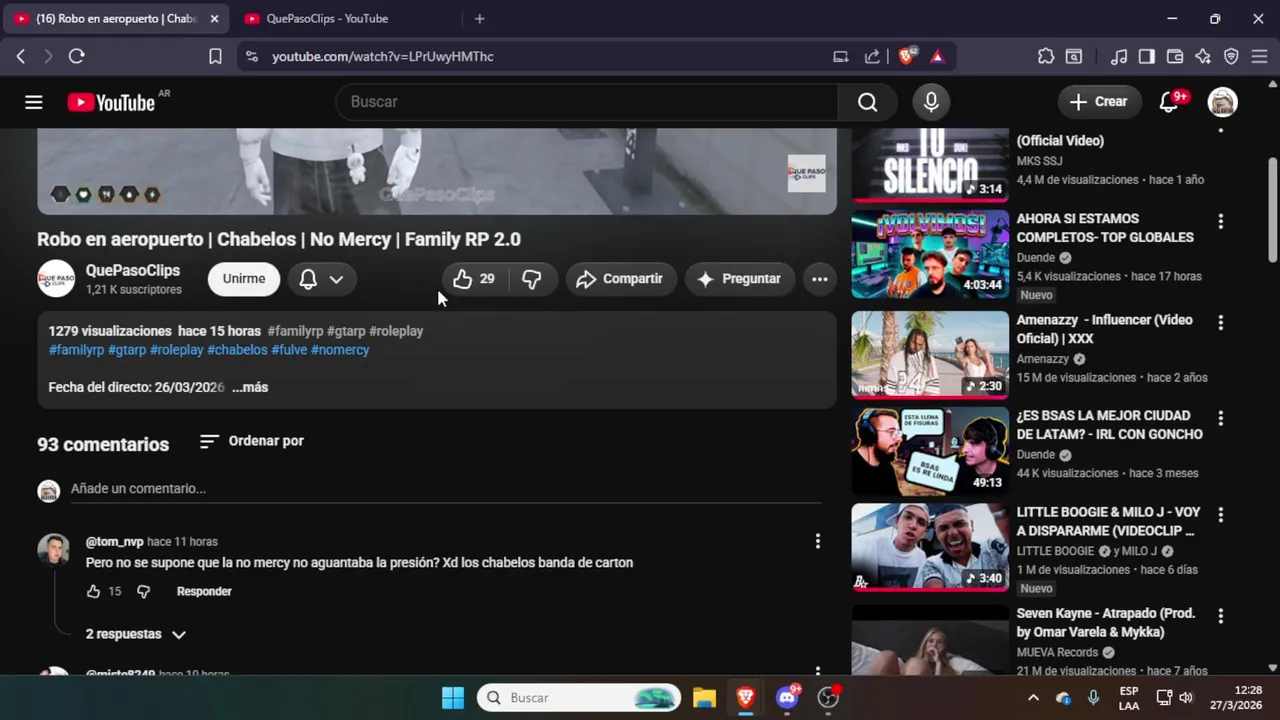
Task: Open the #chabelos hashtag link
Action: coord(237,350)
